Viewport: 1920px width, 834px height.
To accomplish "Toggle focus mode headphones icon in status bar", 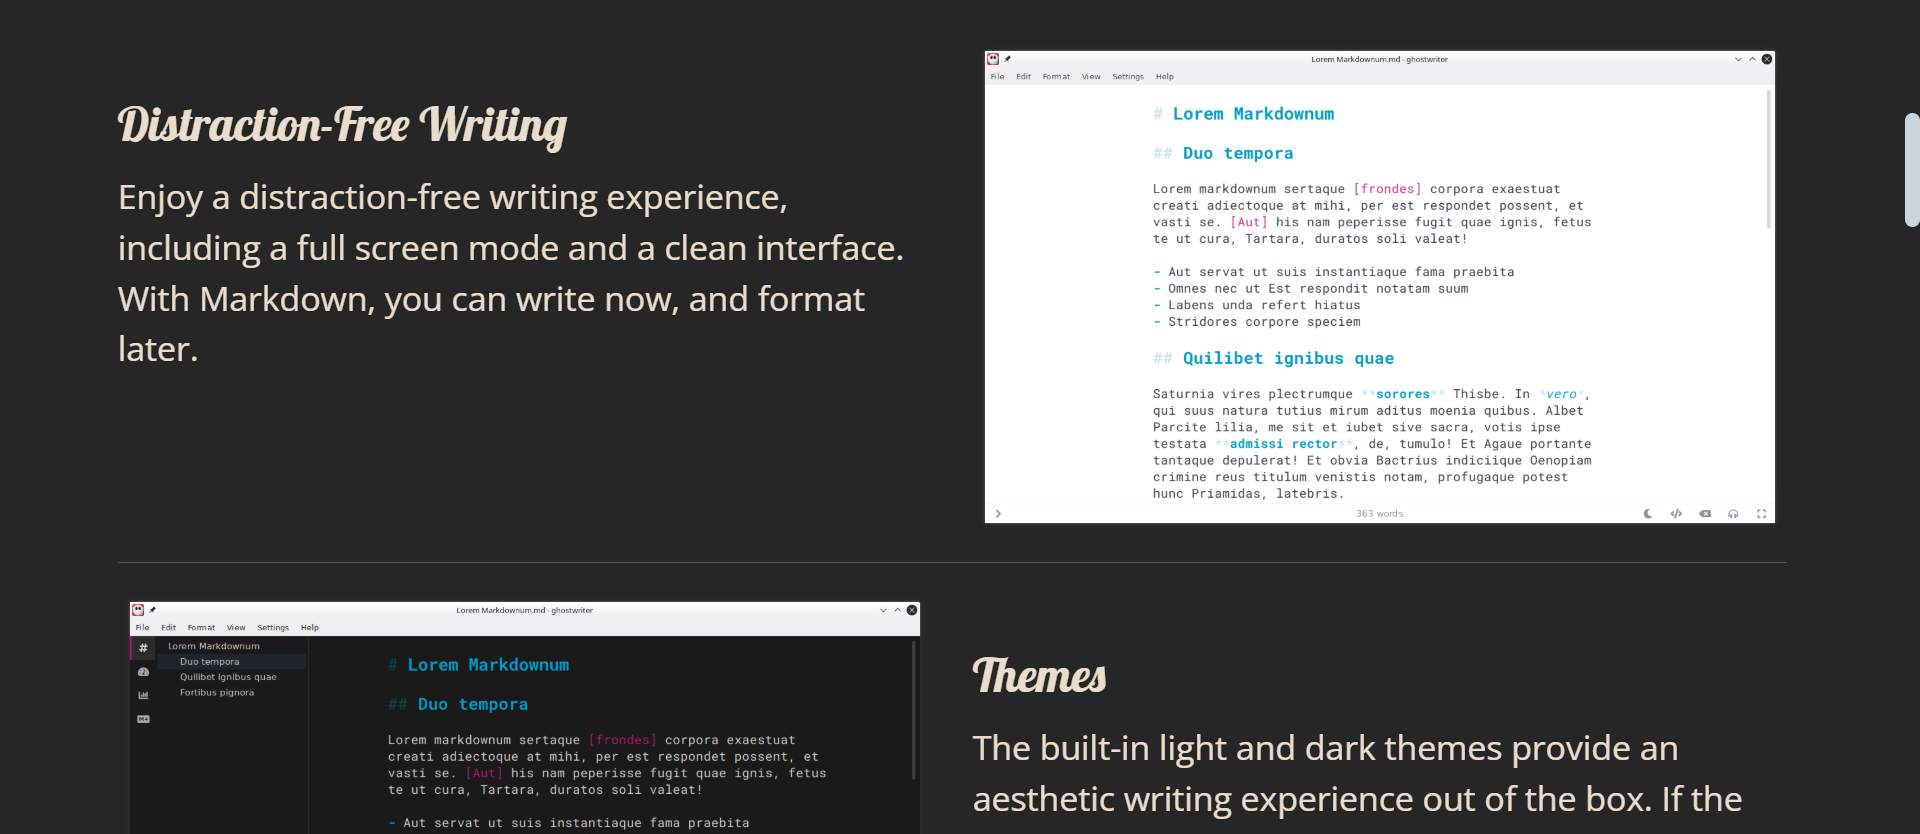I will (x=1733, y=514).
